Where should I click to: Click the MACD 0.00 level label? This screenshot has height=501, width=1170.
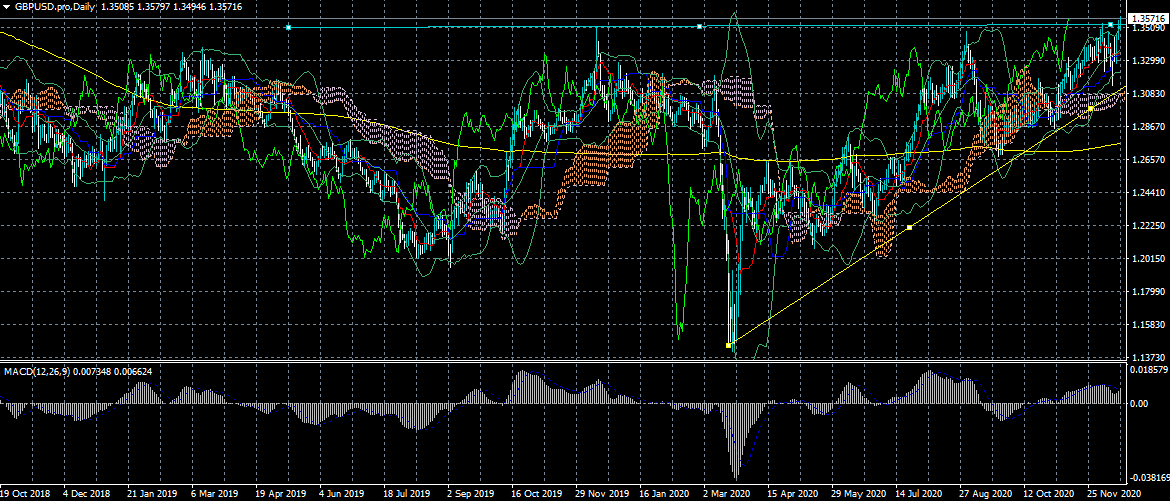coord(1139,404)
